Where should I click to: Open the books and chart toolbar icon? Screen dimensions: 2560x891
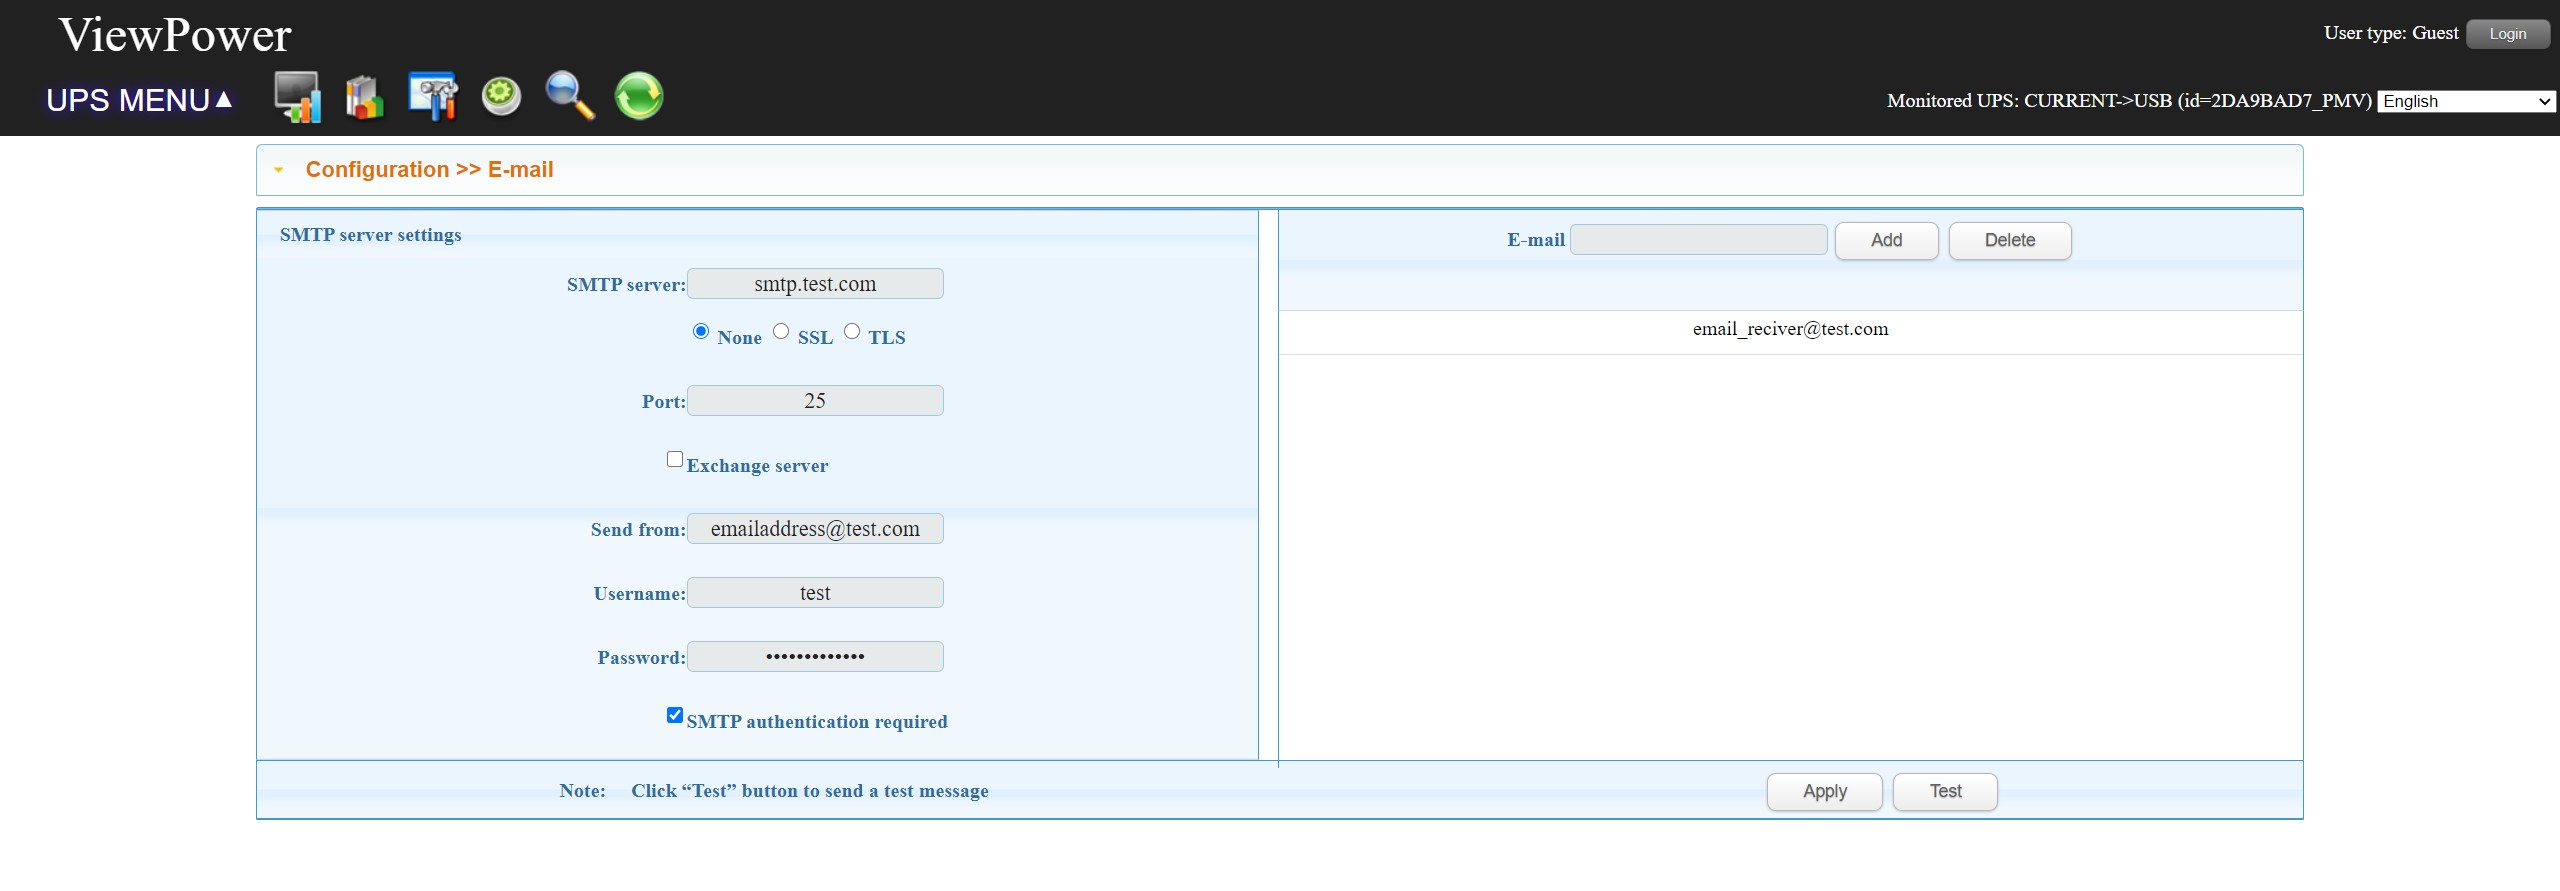[x=365, y=97]
